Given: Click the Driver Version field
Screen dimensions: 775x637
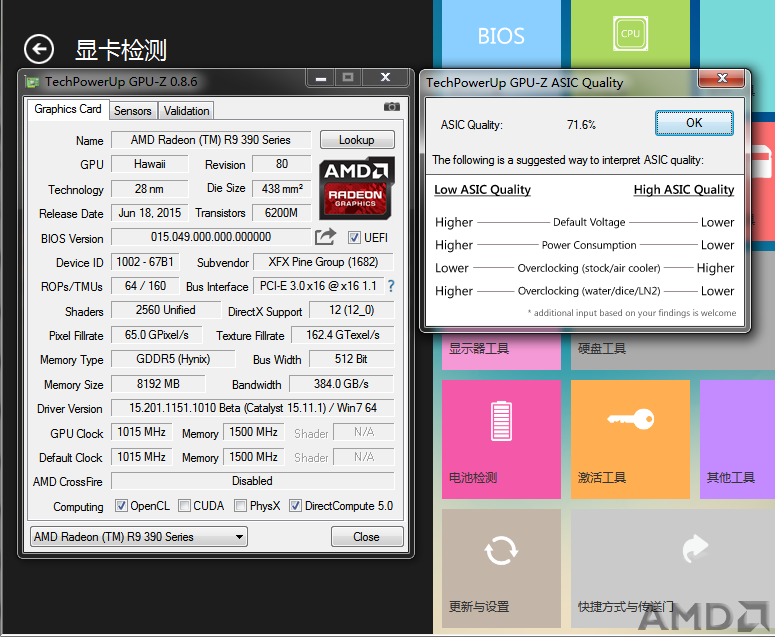Looking at the screenshot, I should tap(253, 408).
